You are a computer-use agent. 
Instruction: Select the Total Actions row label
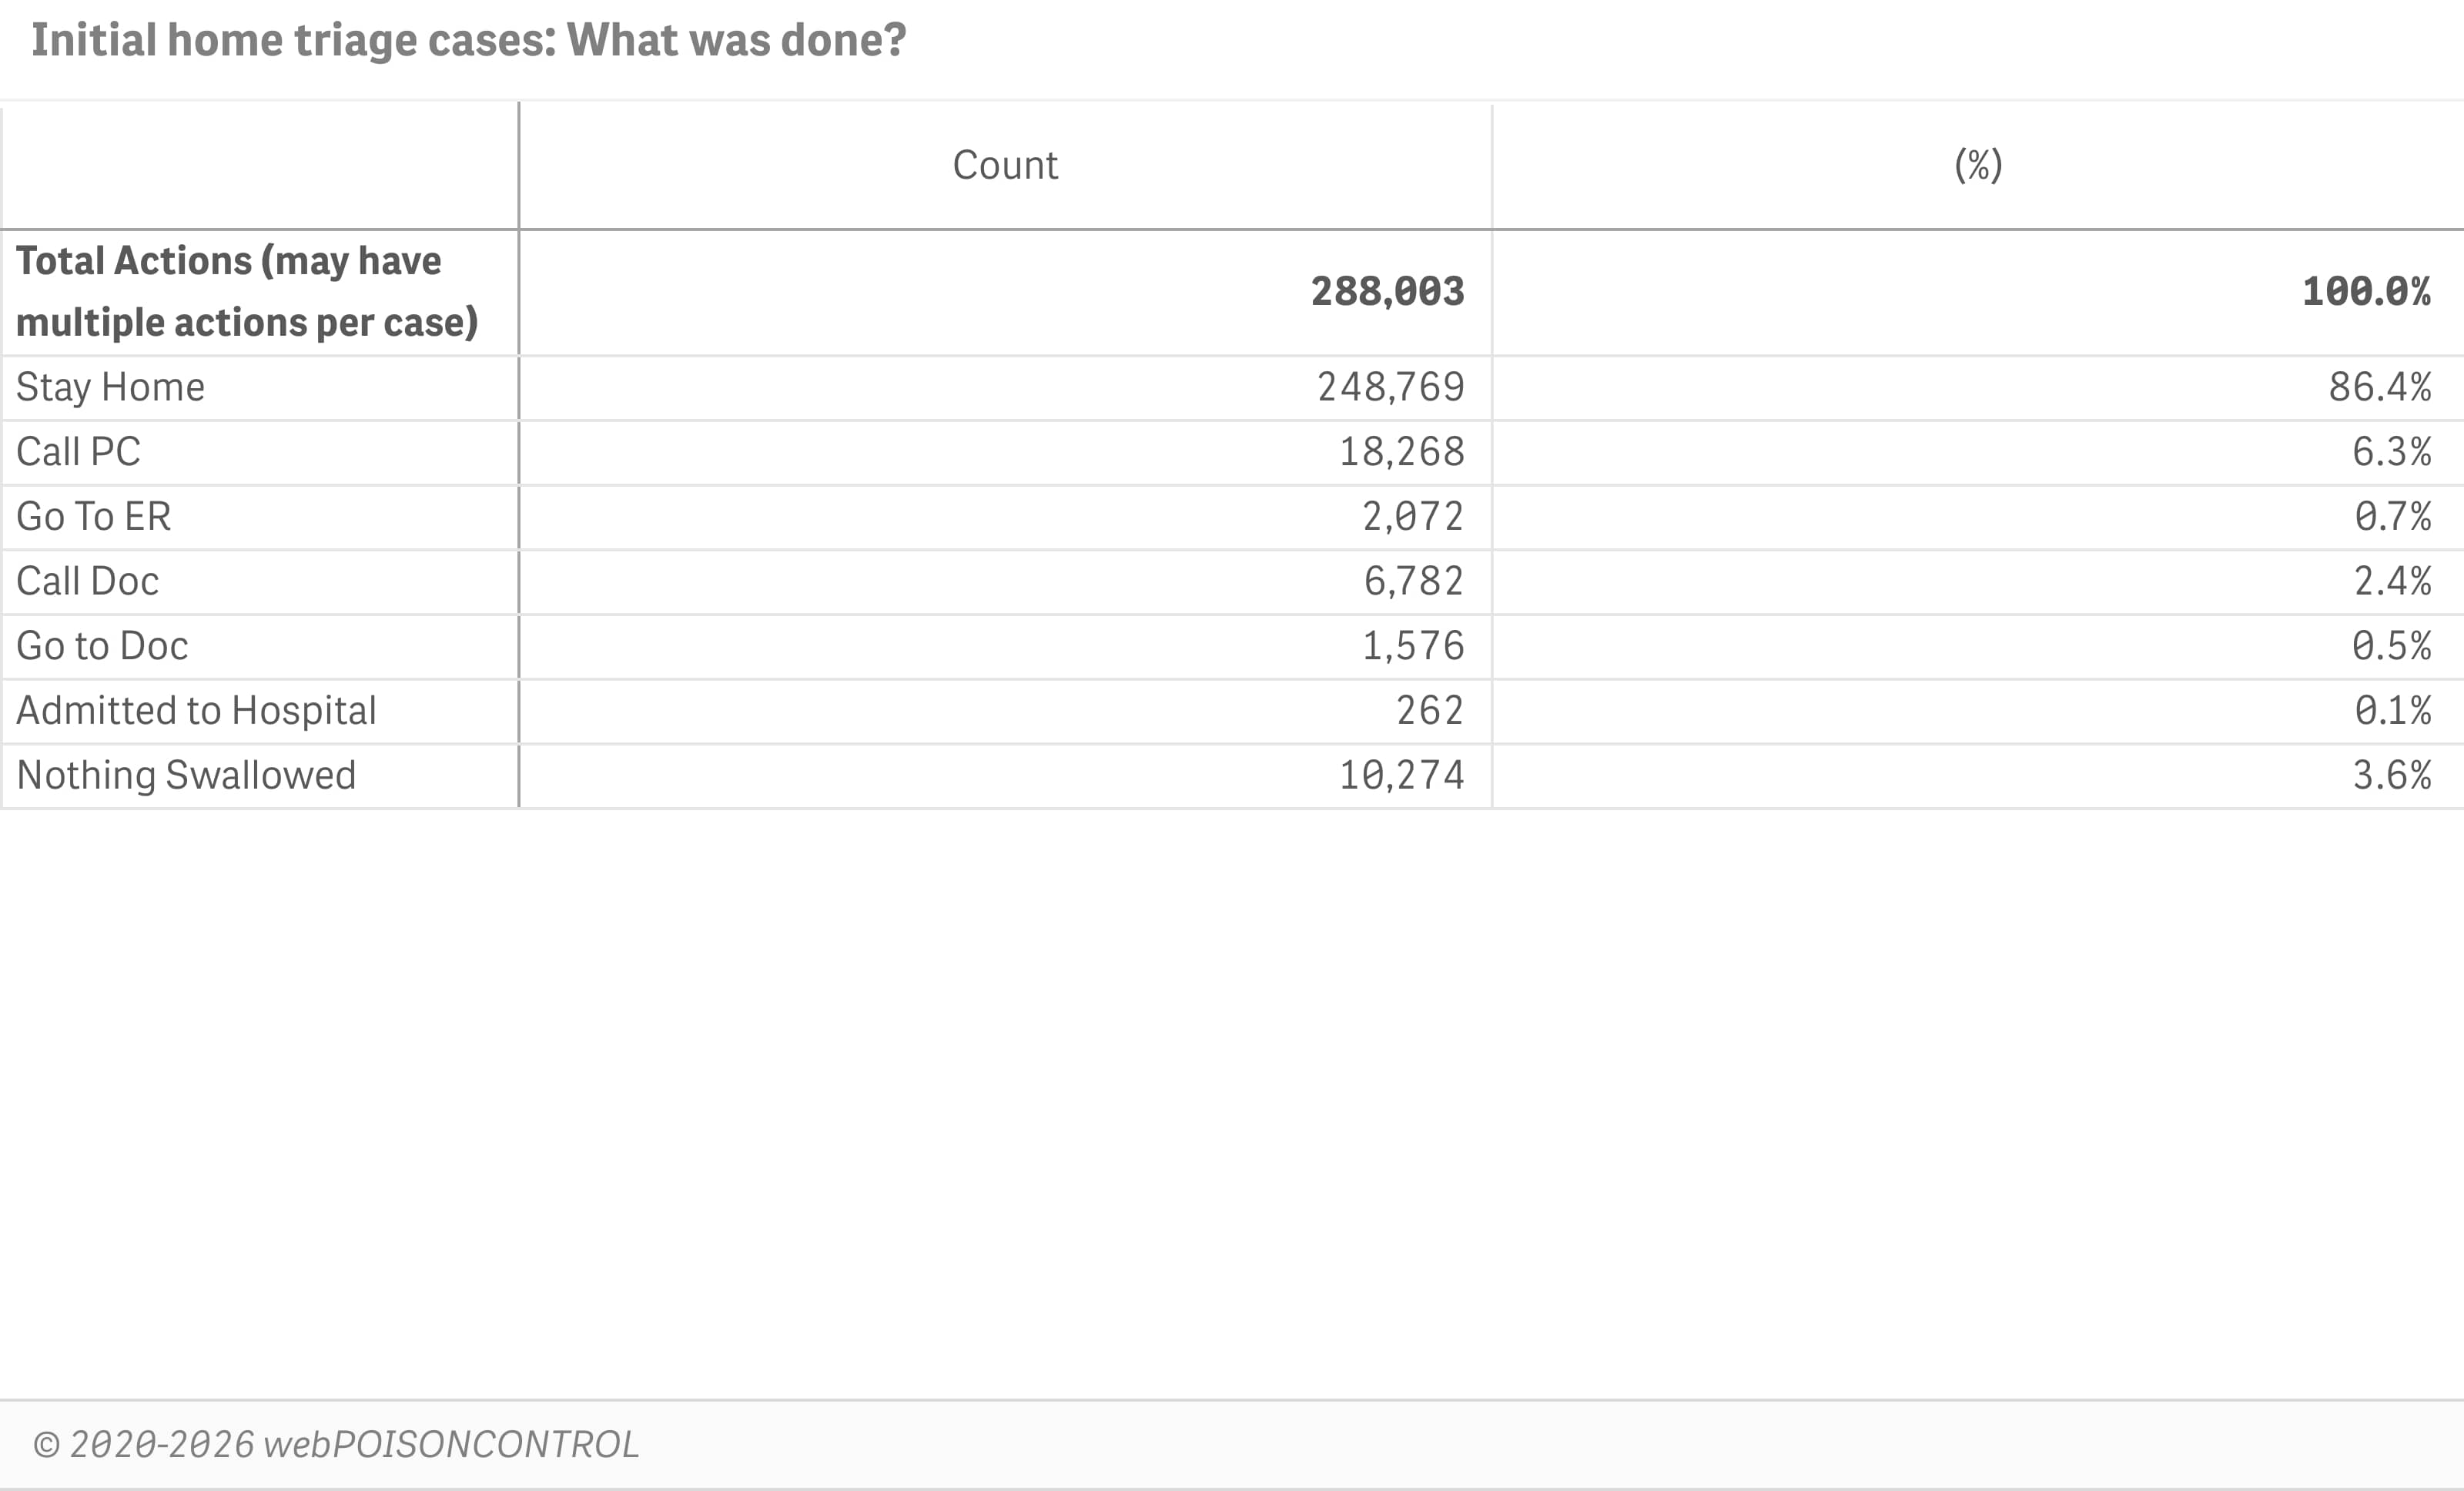pos(247,291)
